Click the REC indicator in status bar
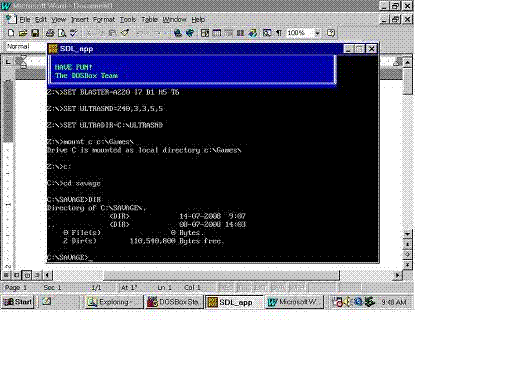The height and width of the screenshot is (384, 512). click(x=226, y=287)
